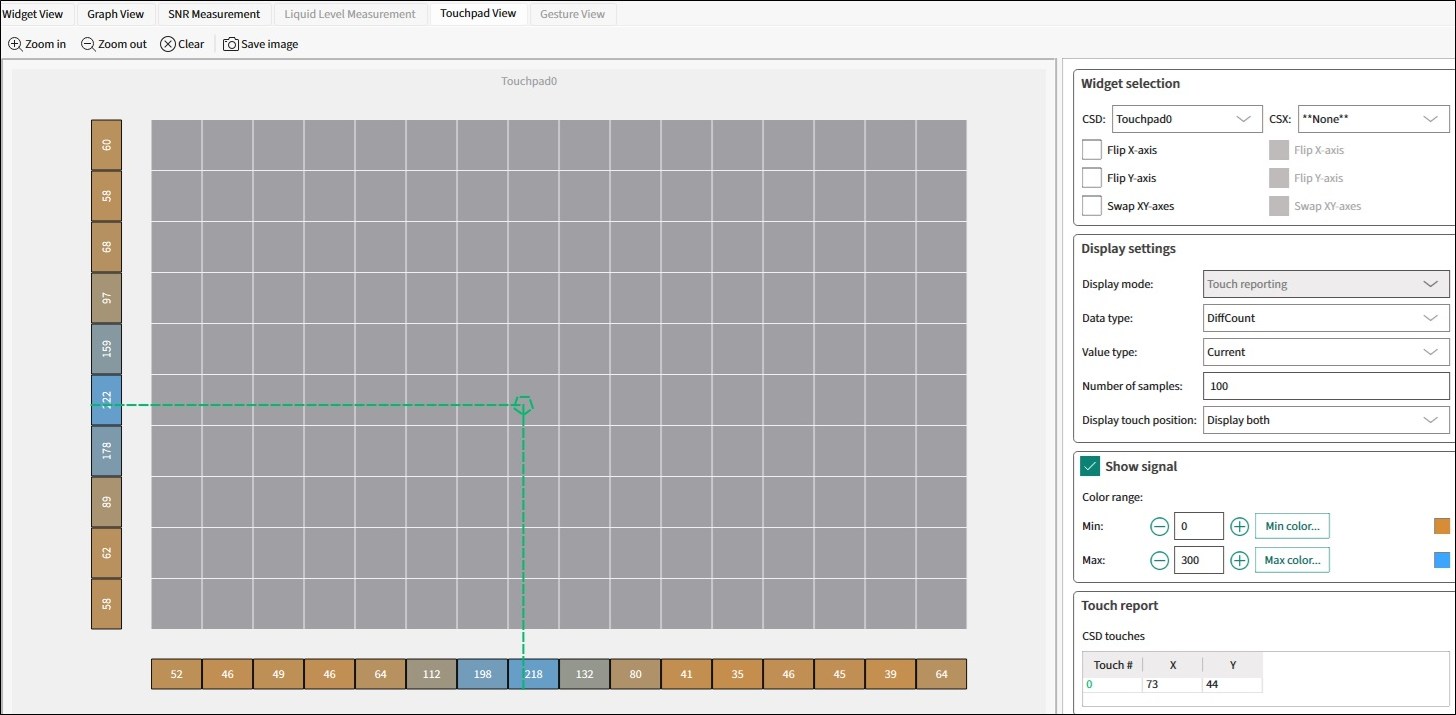Decrease Max color range with minus icon
1456x715 pixels.
point(1159,560)
